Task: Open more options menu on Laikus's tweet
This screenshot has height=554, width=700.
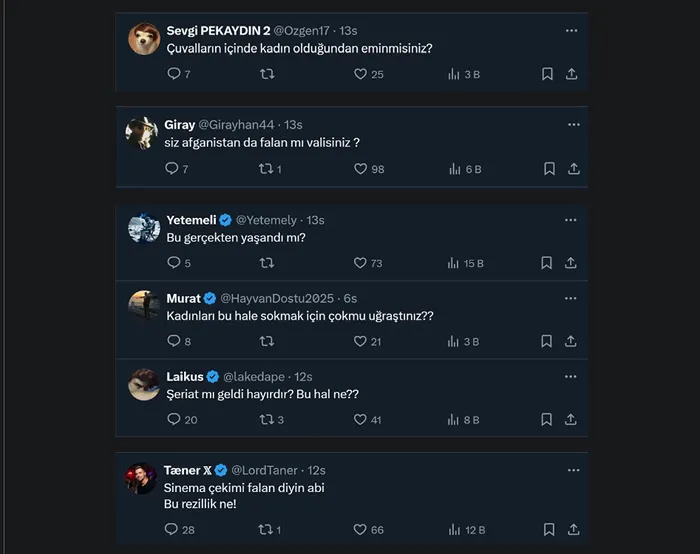Action: 572,376
